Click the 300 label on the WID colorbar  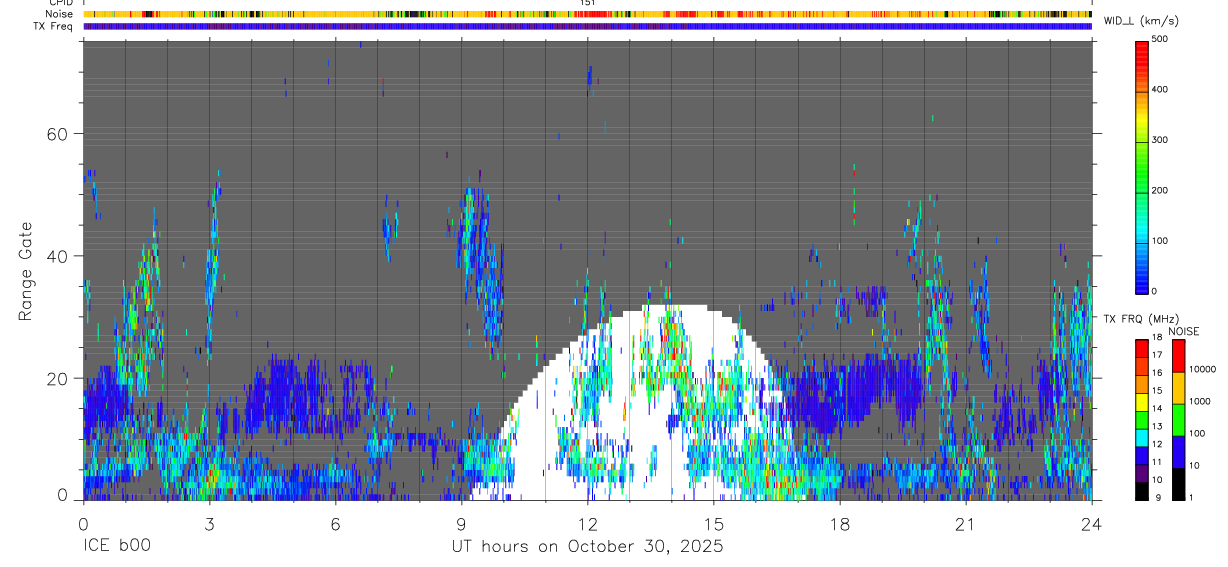(1160, 140)
